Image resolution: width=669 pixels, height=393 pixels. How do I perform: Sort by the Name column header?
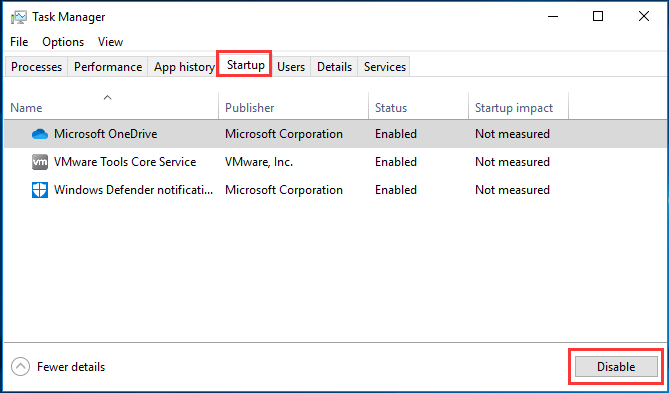111,106
